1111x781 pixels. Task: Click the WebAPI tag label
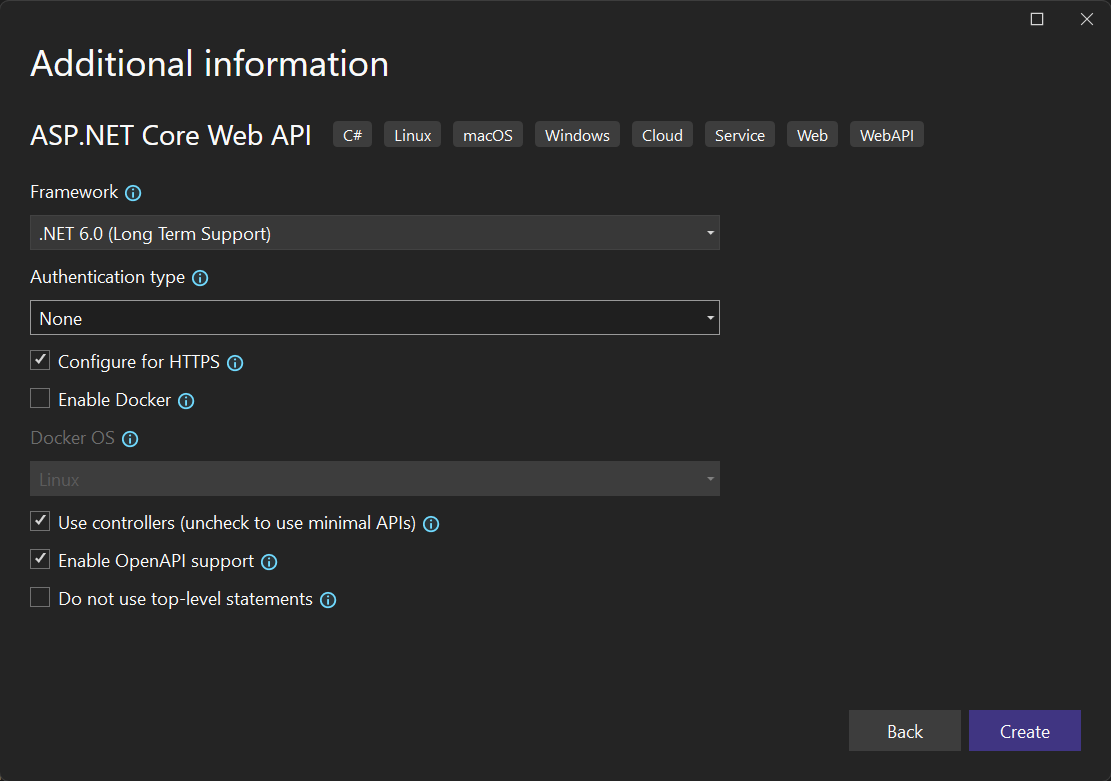point(886,135)
